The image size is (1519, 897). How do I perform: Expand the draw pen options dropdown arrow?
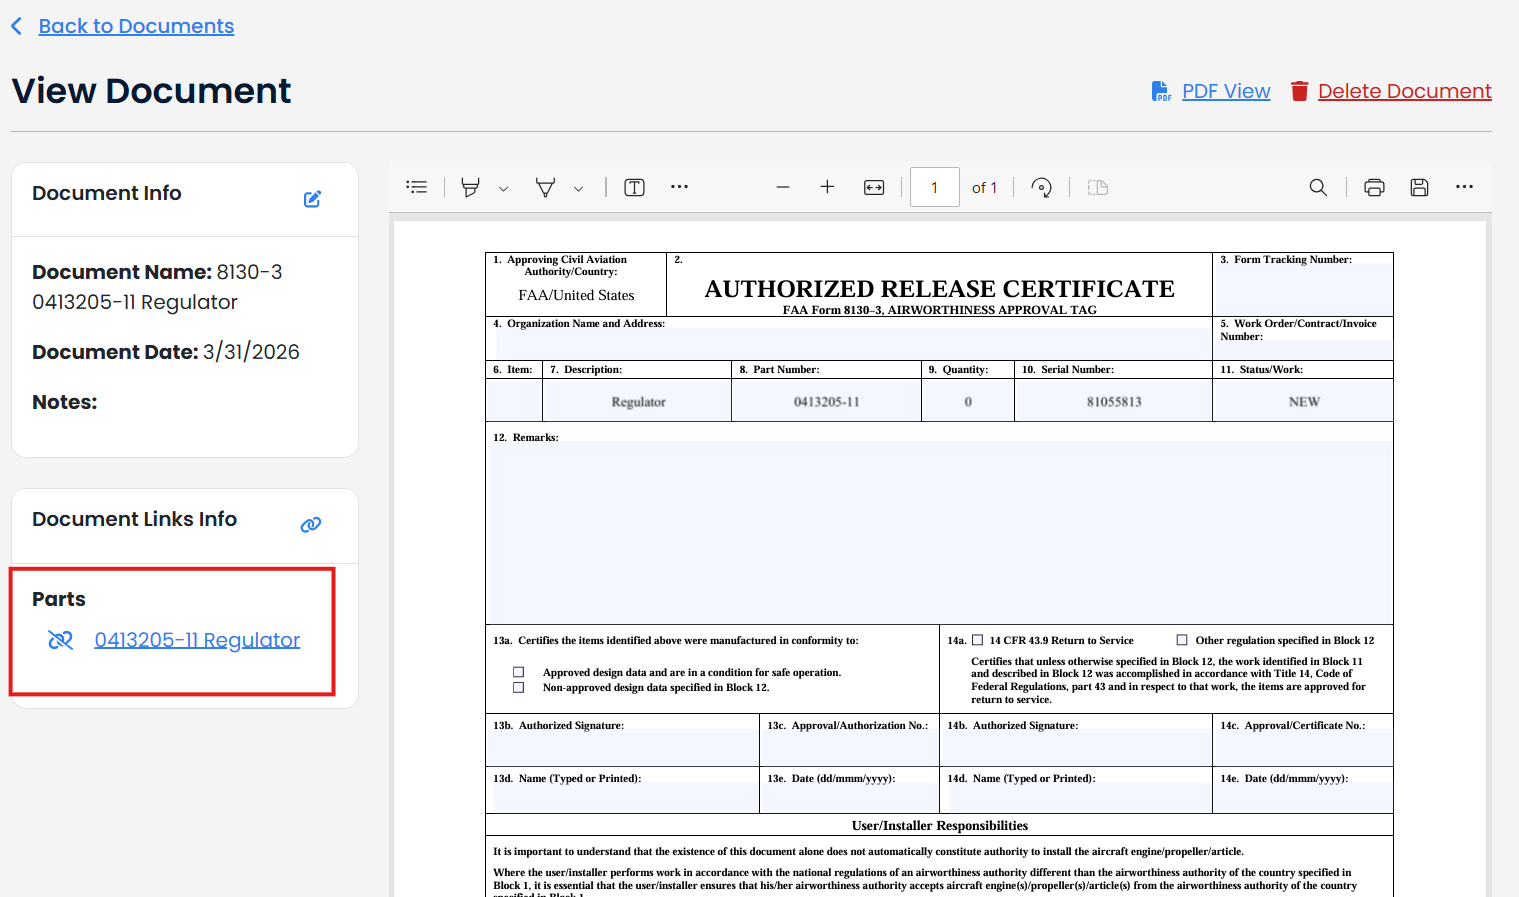(x=578, y=188)
